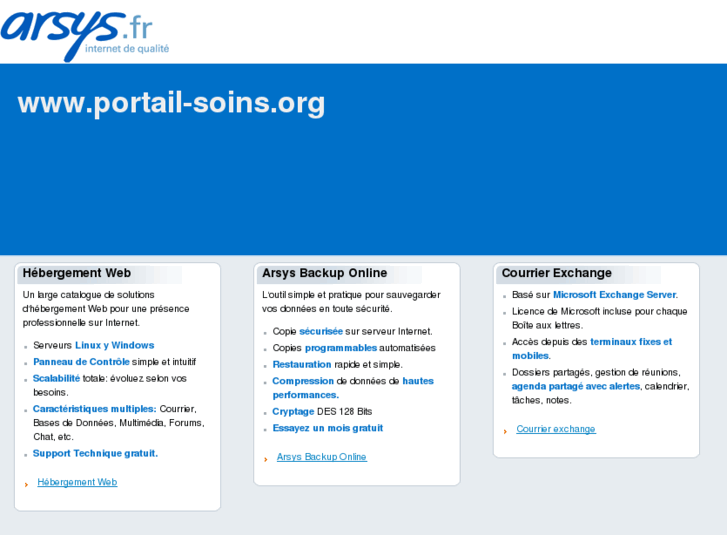Click 'agenda partagé avec alertes' text
Viewport: 727px width, 545px height.
tap(576, 386)
